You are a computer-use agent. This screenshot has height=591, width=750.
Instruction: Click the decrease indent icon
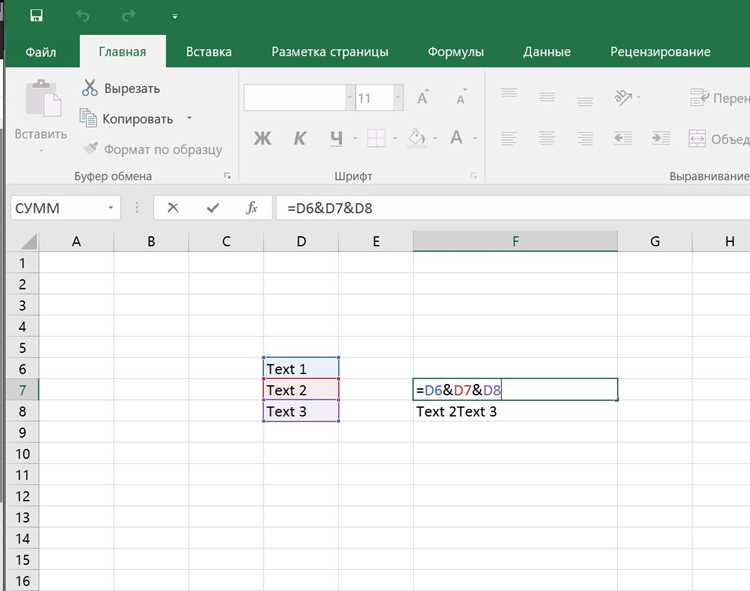[622, 139]
